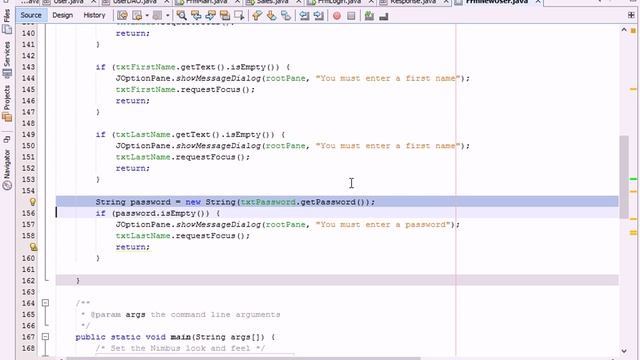
Task: Jump to Previous Bookmark icon
Action: coord(257,16)
